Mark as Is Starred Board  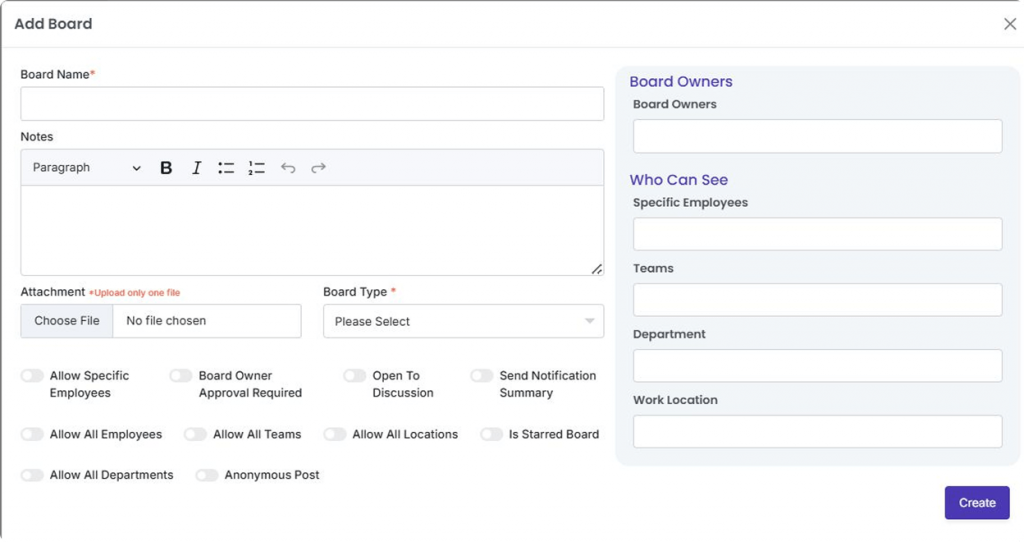(491, 435)
